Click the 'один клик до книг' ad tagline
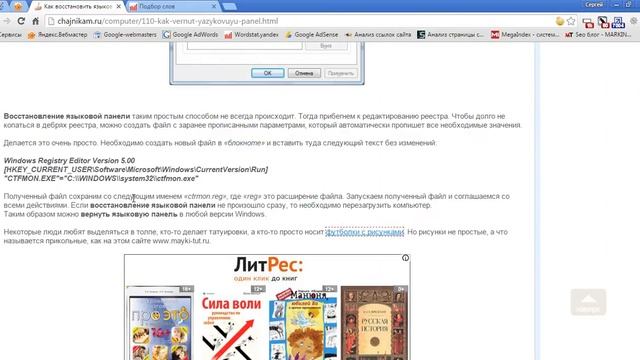 click(266, 278)
